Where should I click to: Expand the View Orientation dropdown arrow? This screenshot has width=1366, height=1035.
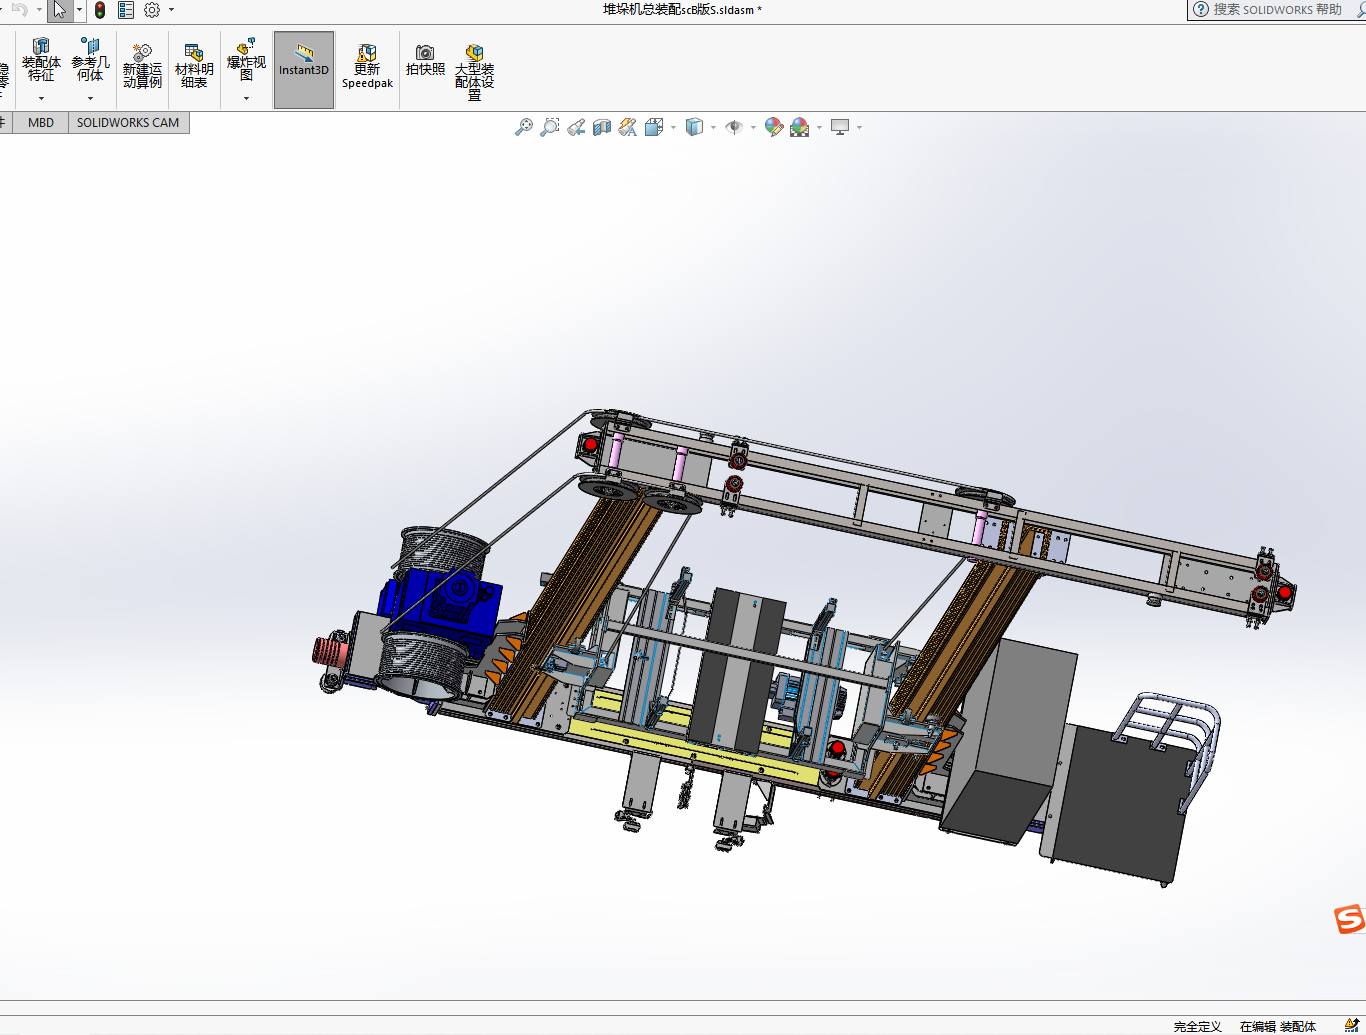[x=673, y=127]
